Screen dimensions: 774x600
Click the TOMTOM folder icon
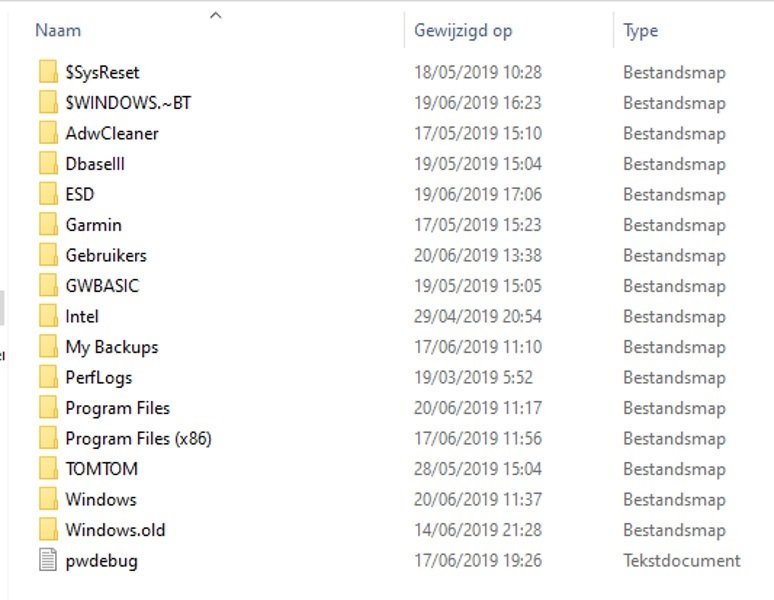[48, 469]
